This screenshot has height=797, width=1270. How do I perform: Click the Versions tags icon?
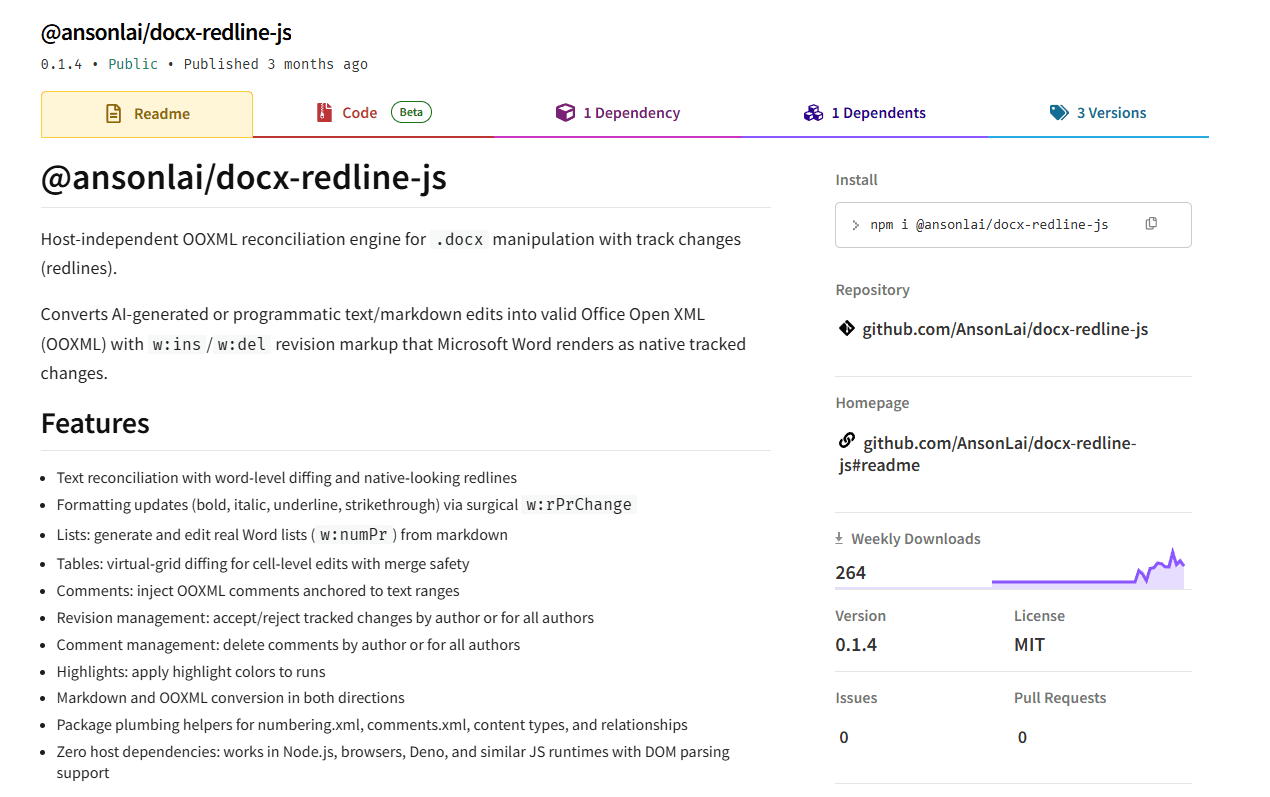tap(1059, 113)
